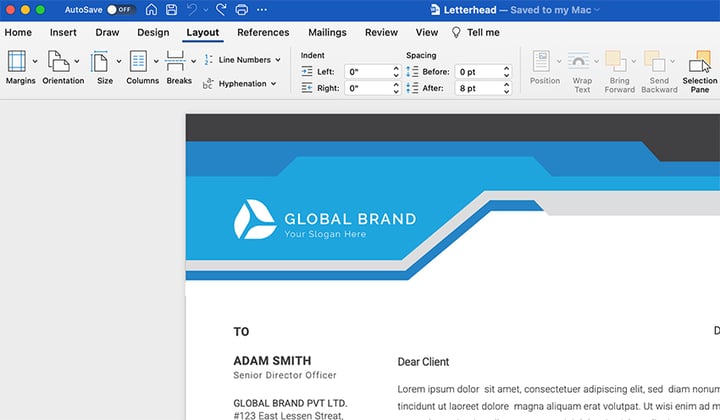Viewport: 720px width, 420px height.
Task: Click the Print icon
Action: coord(242,10)
